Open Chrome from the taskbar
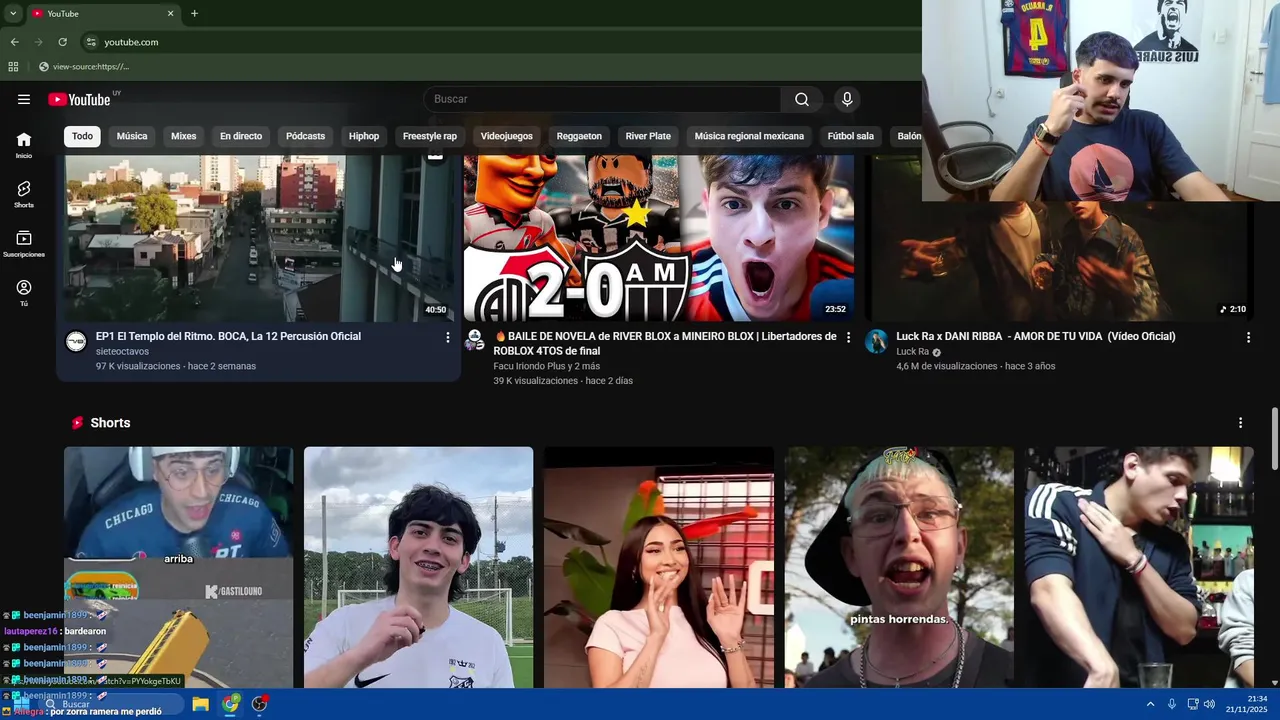1280x720 pixels. 230,704
